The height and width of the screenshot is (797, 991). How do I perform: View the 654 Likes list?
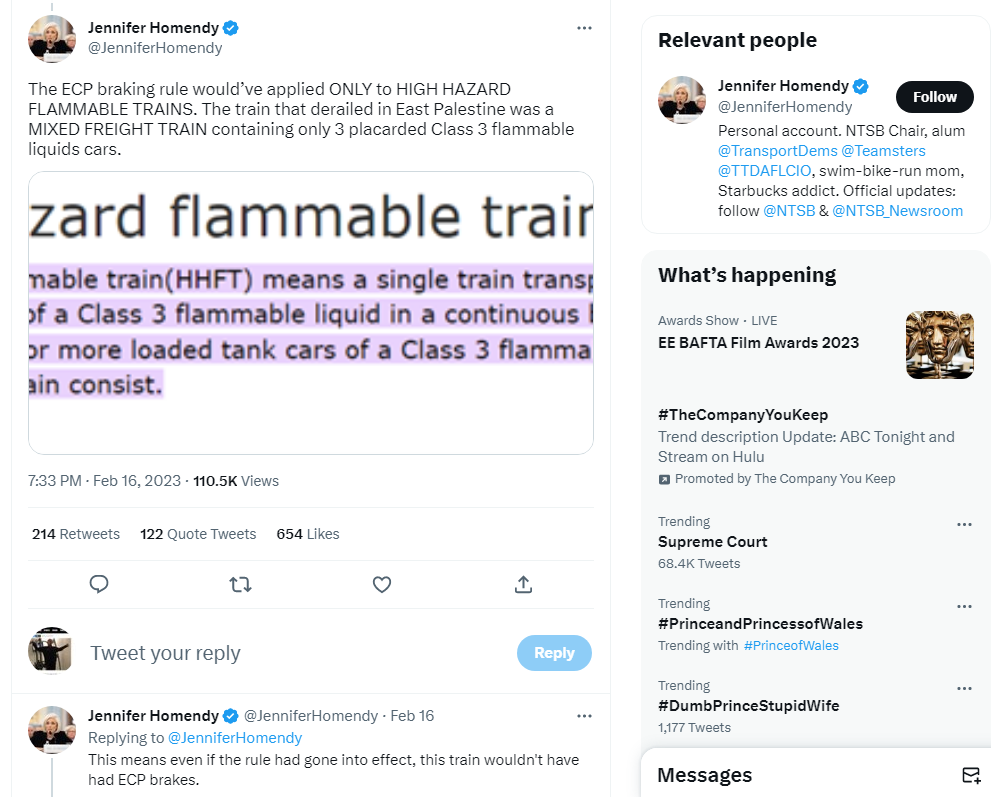tap(308, 534)
